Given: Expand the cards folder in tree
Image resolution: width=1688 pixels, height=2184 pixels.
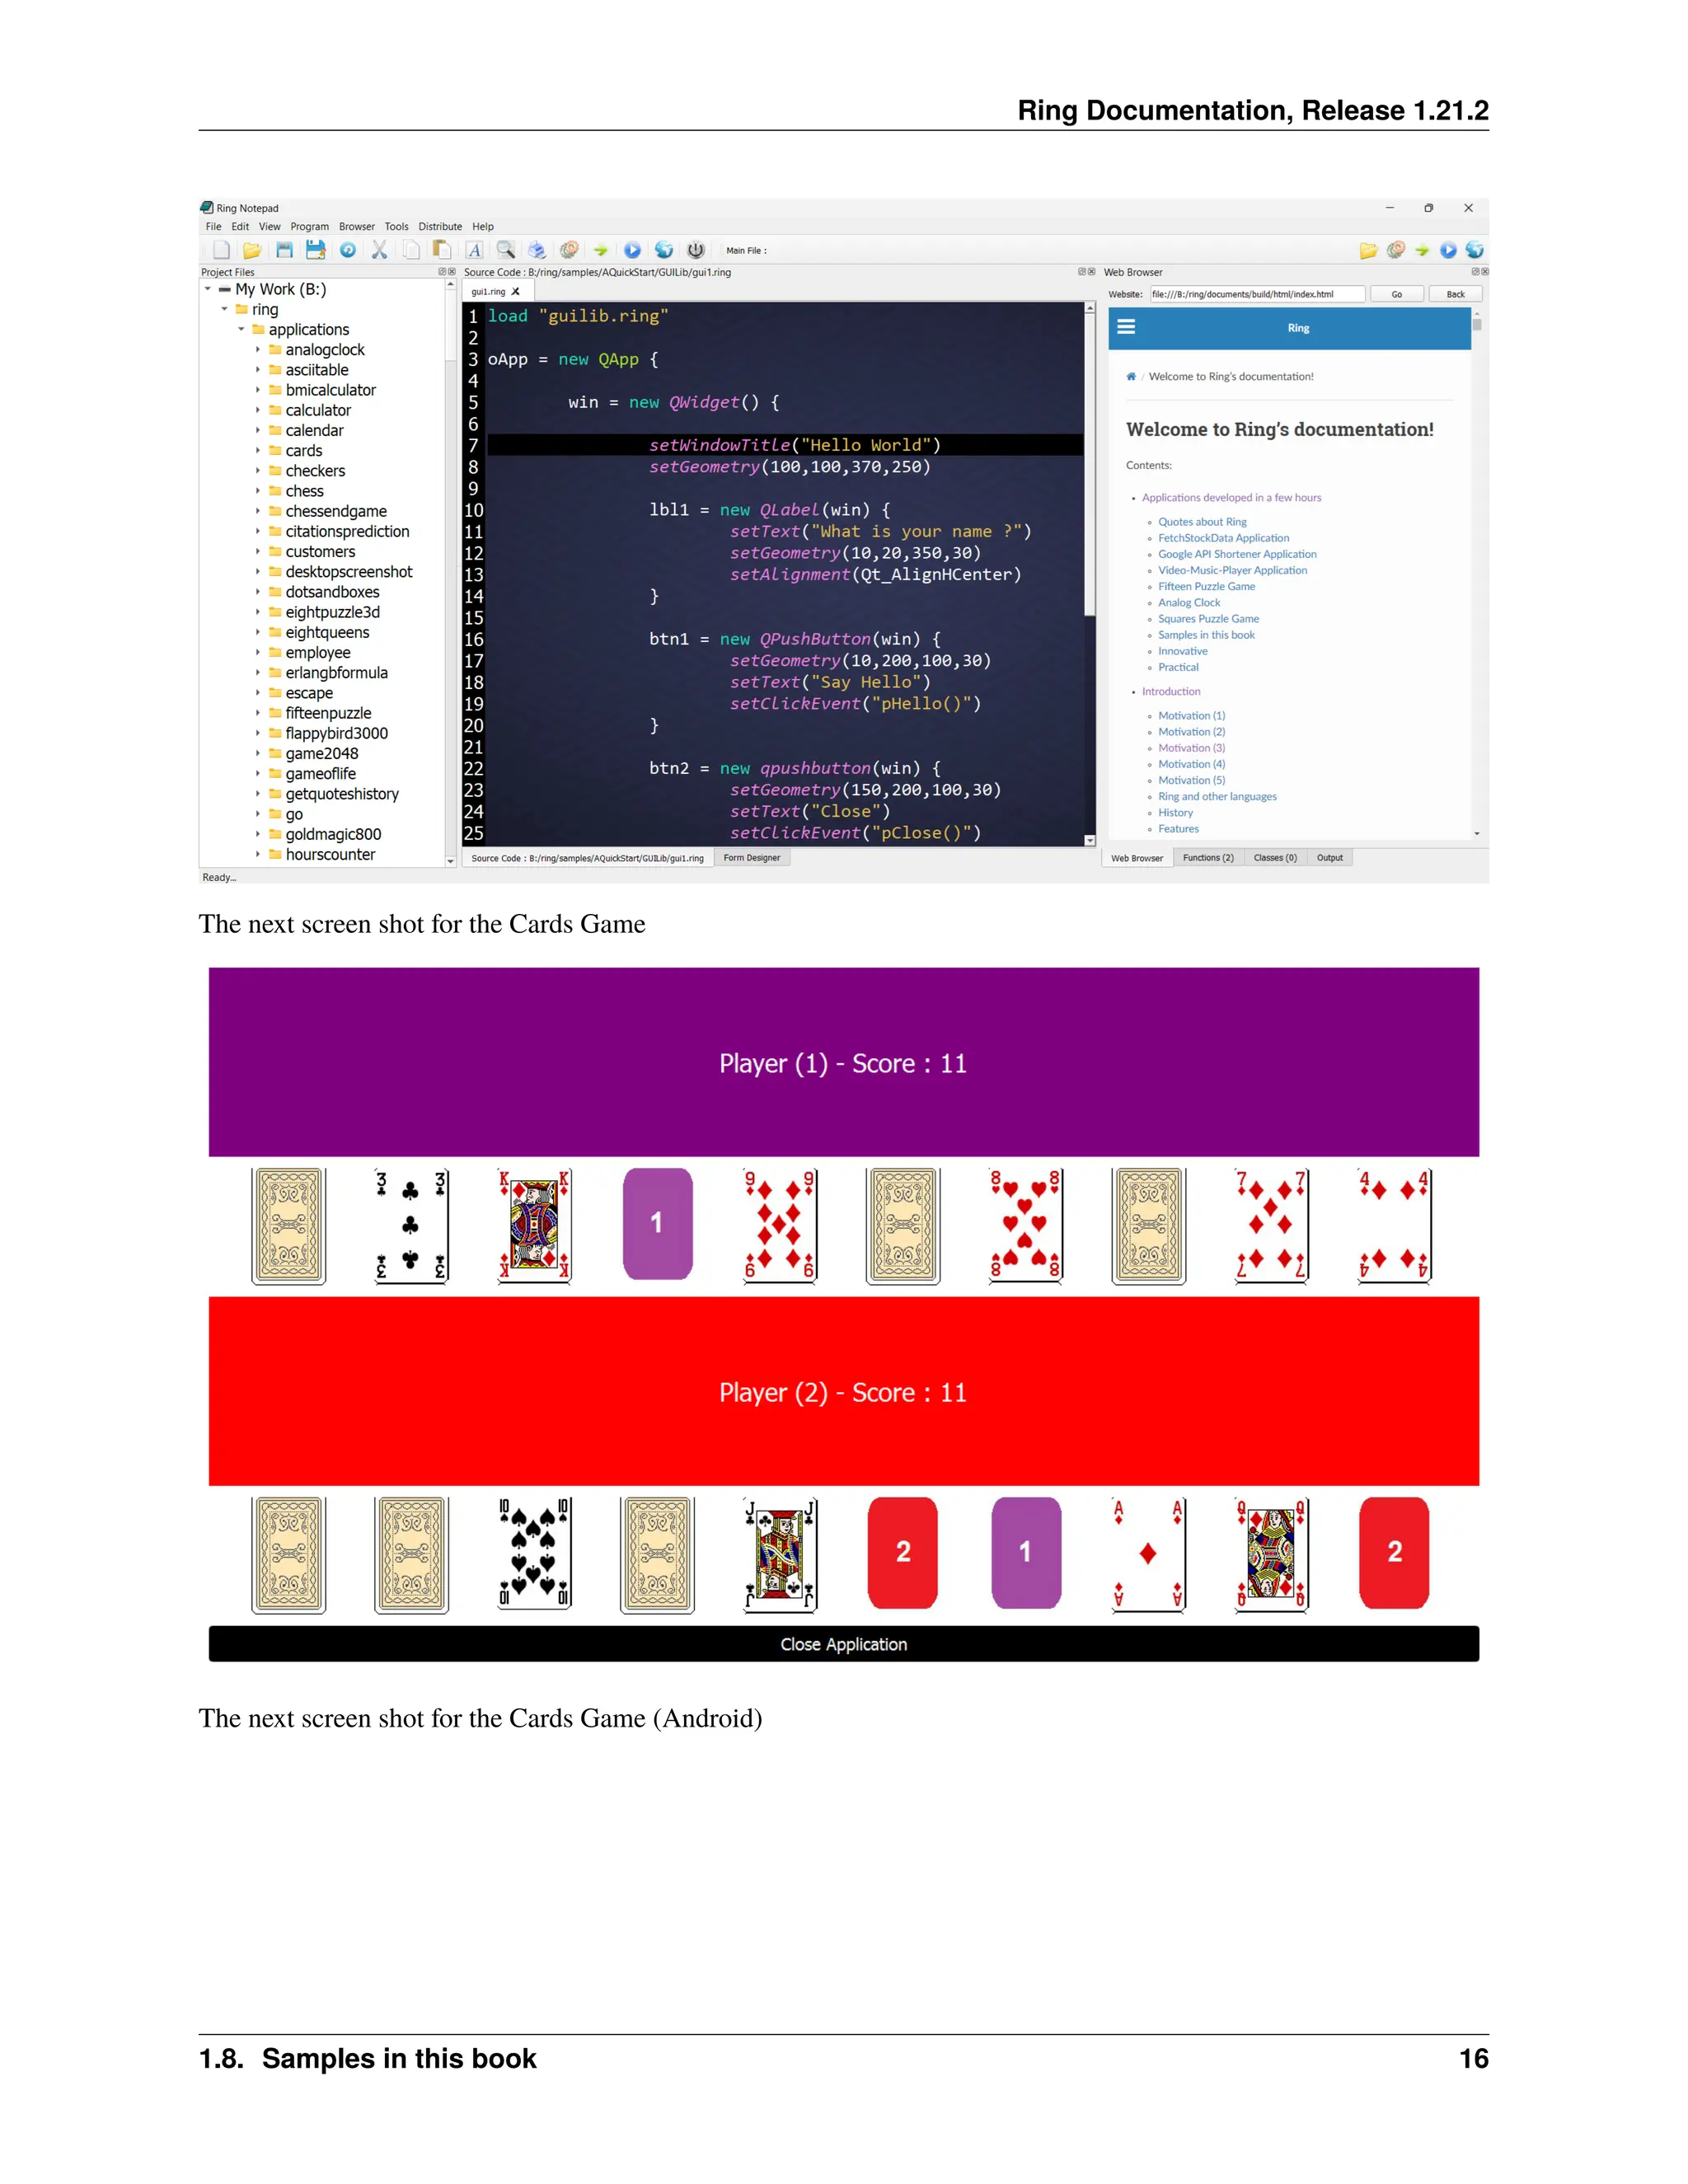Looking at the screenshot, I should click(257, 451).
